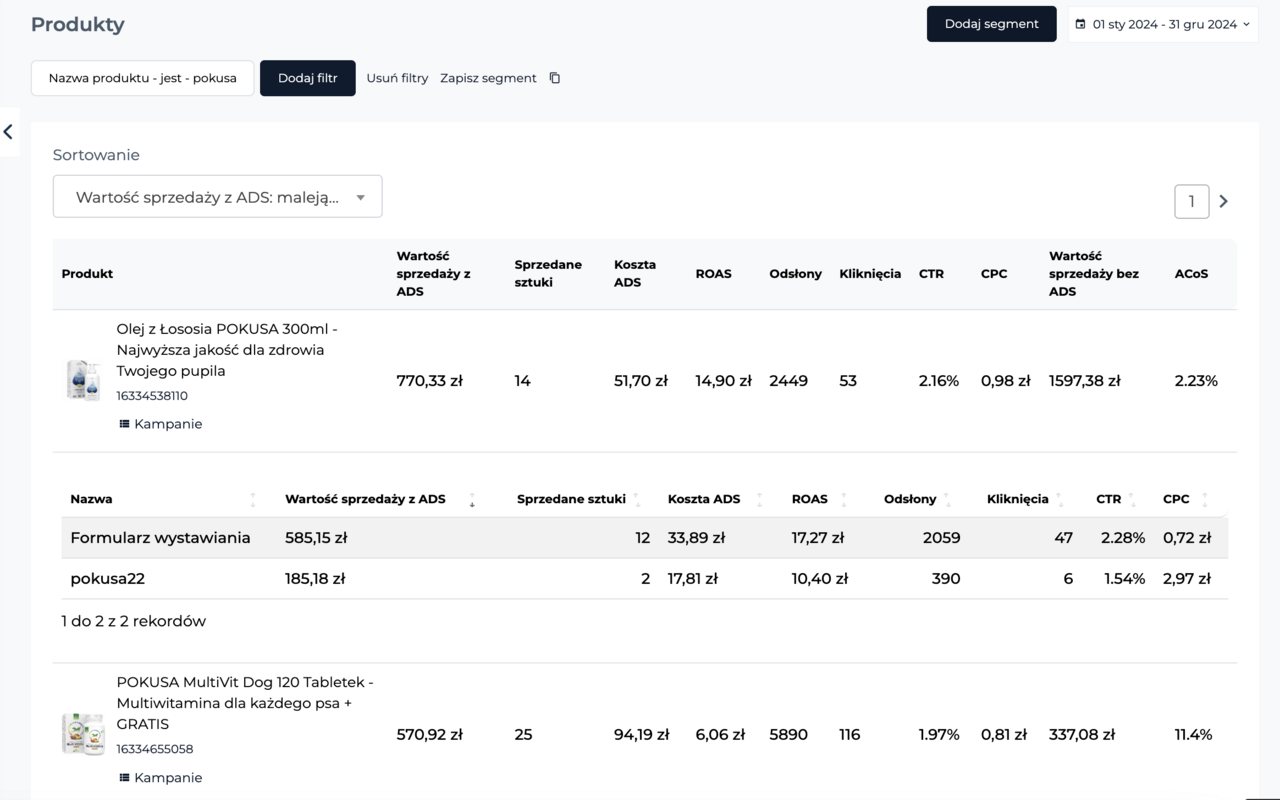Click the copy segment icon
Viewport: 1280px width, 800px height.
[x=555, y=78]
